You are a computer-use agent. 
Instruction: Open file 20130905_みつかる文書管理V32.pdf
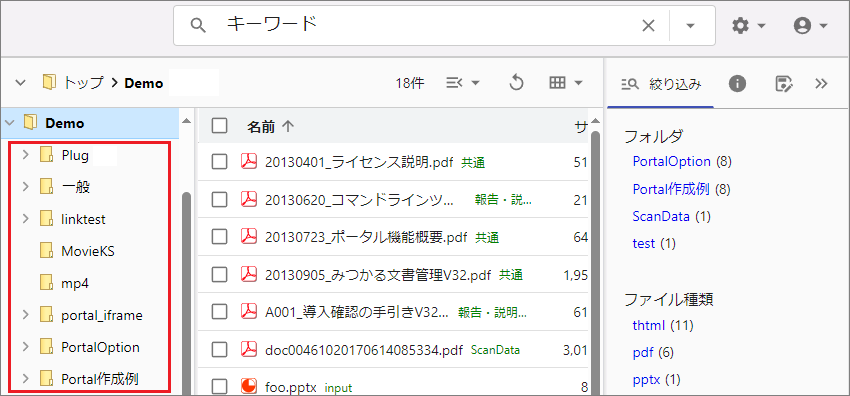[378, 275]
